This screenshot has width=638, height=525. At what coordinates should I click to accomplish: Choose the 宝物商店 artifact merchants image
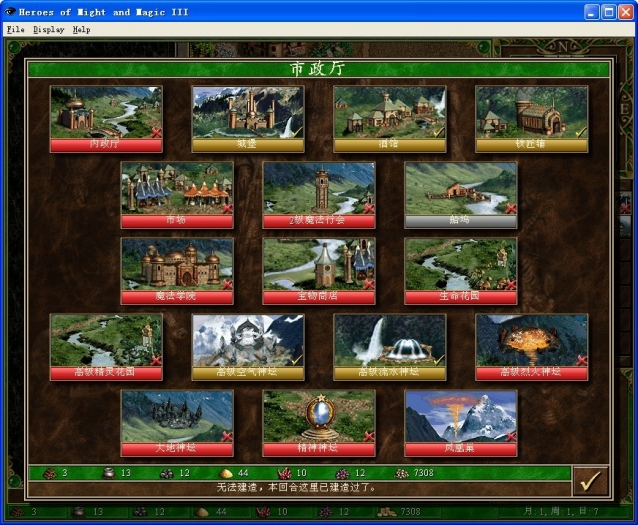click(x=319, y=265)
